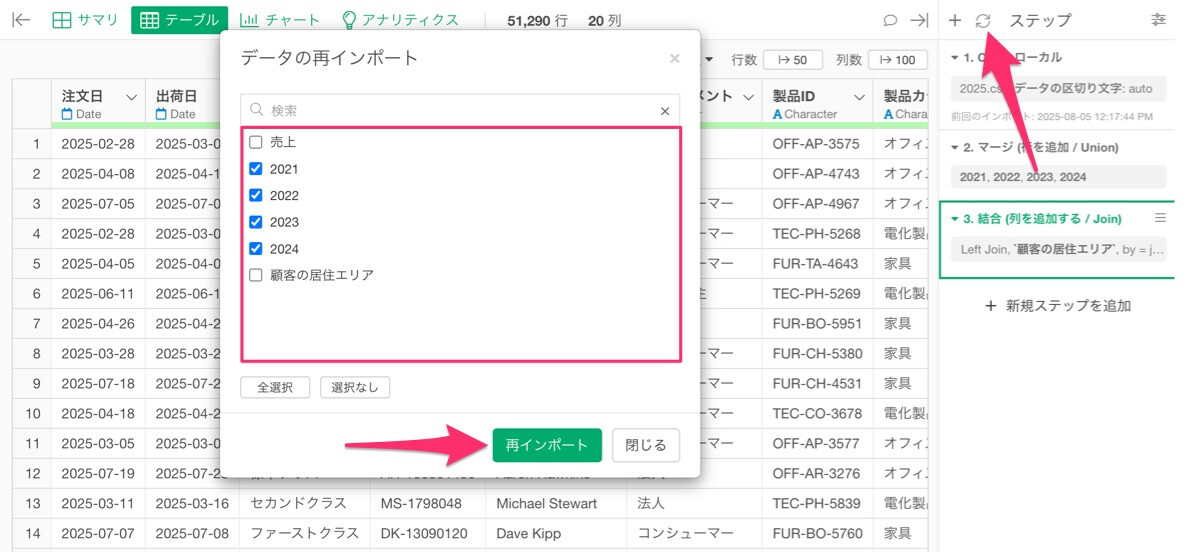The width and height of the screenshot is (1195, 552).
Task: Open the 製品ID column dropdown arrow
Action: [x=859, y=97]
